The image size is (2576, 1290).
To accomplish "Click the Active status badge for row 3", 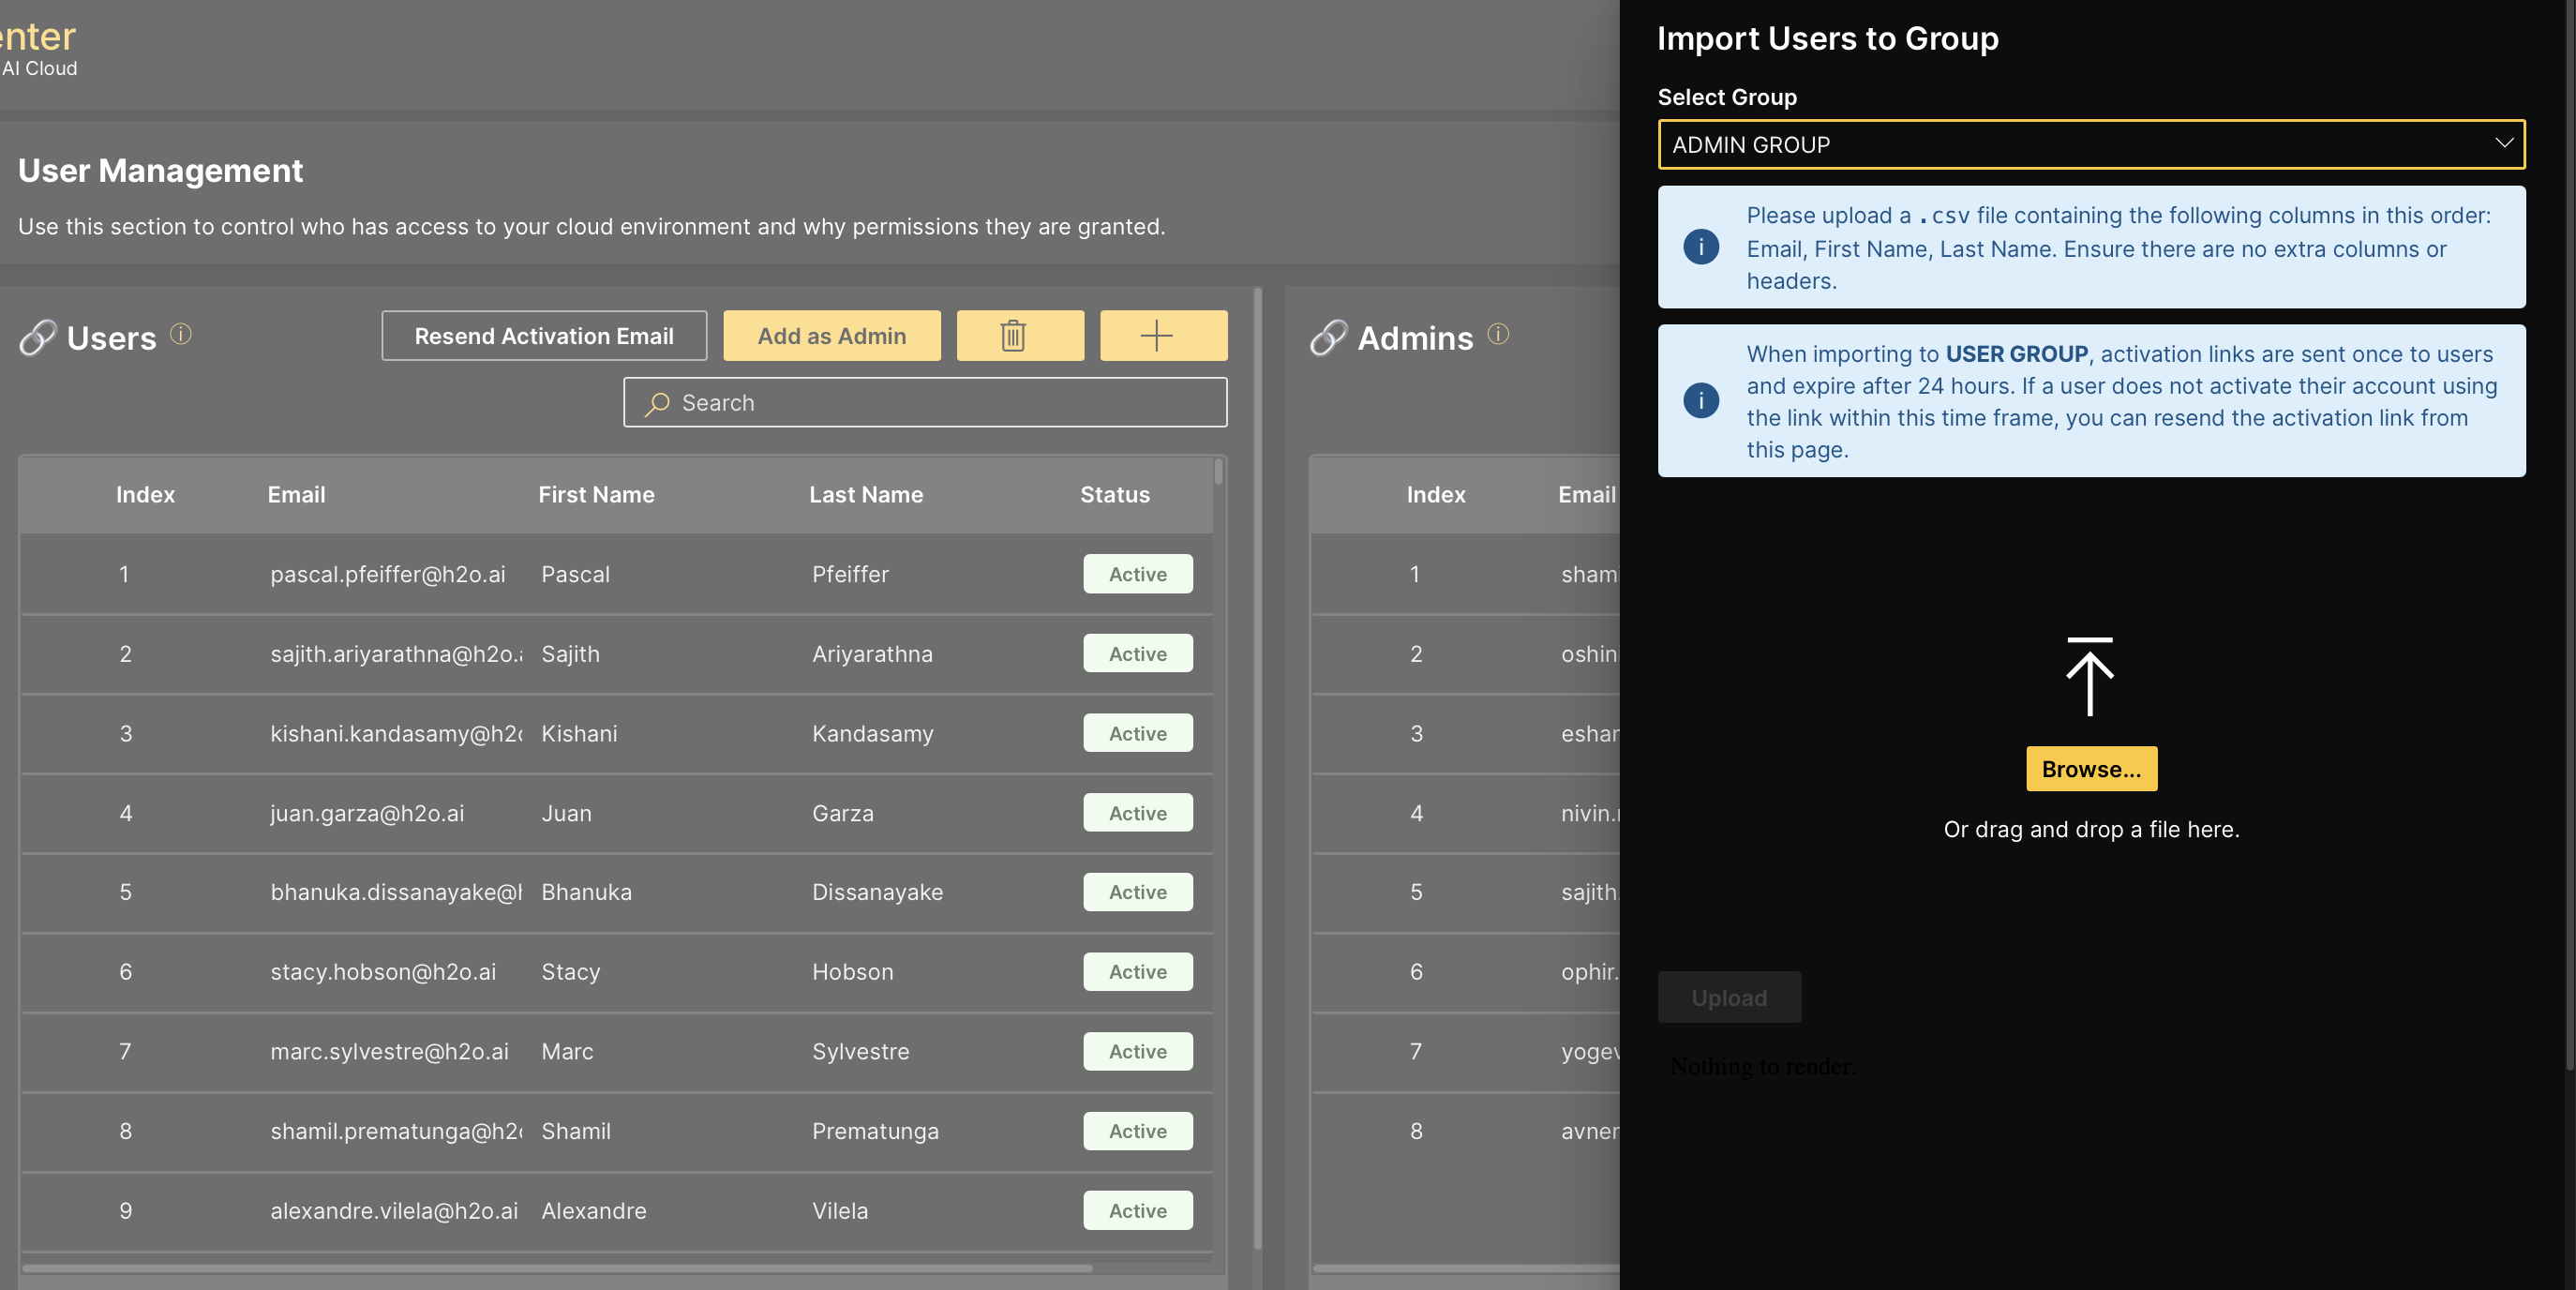I will pos(1137,732).
